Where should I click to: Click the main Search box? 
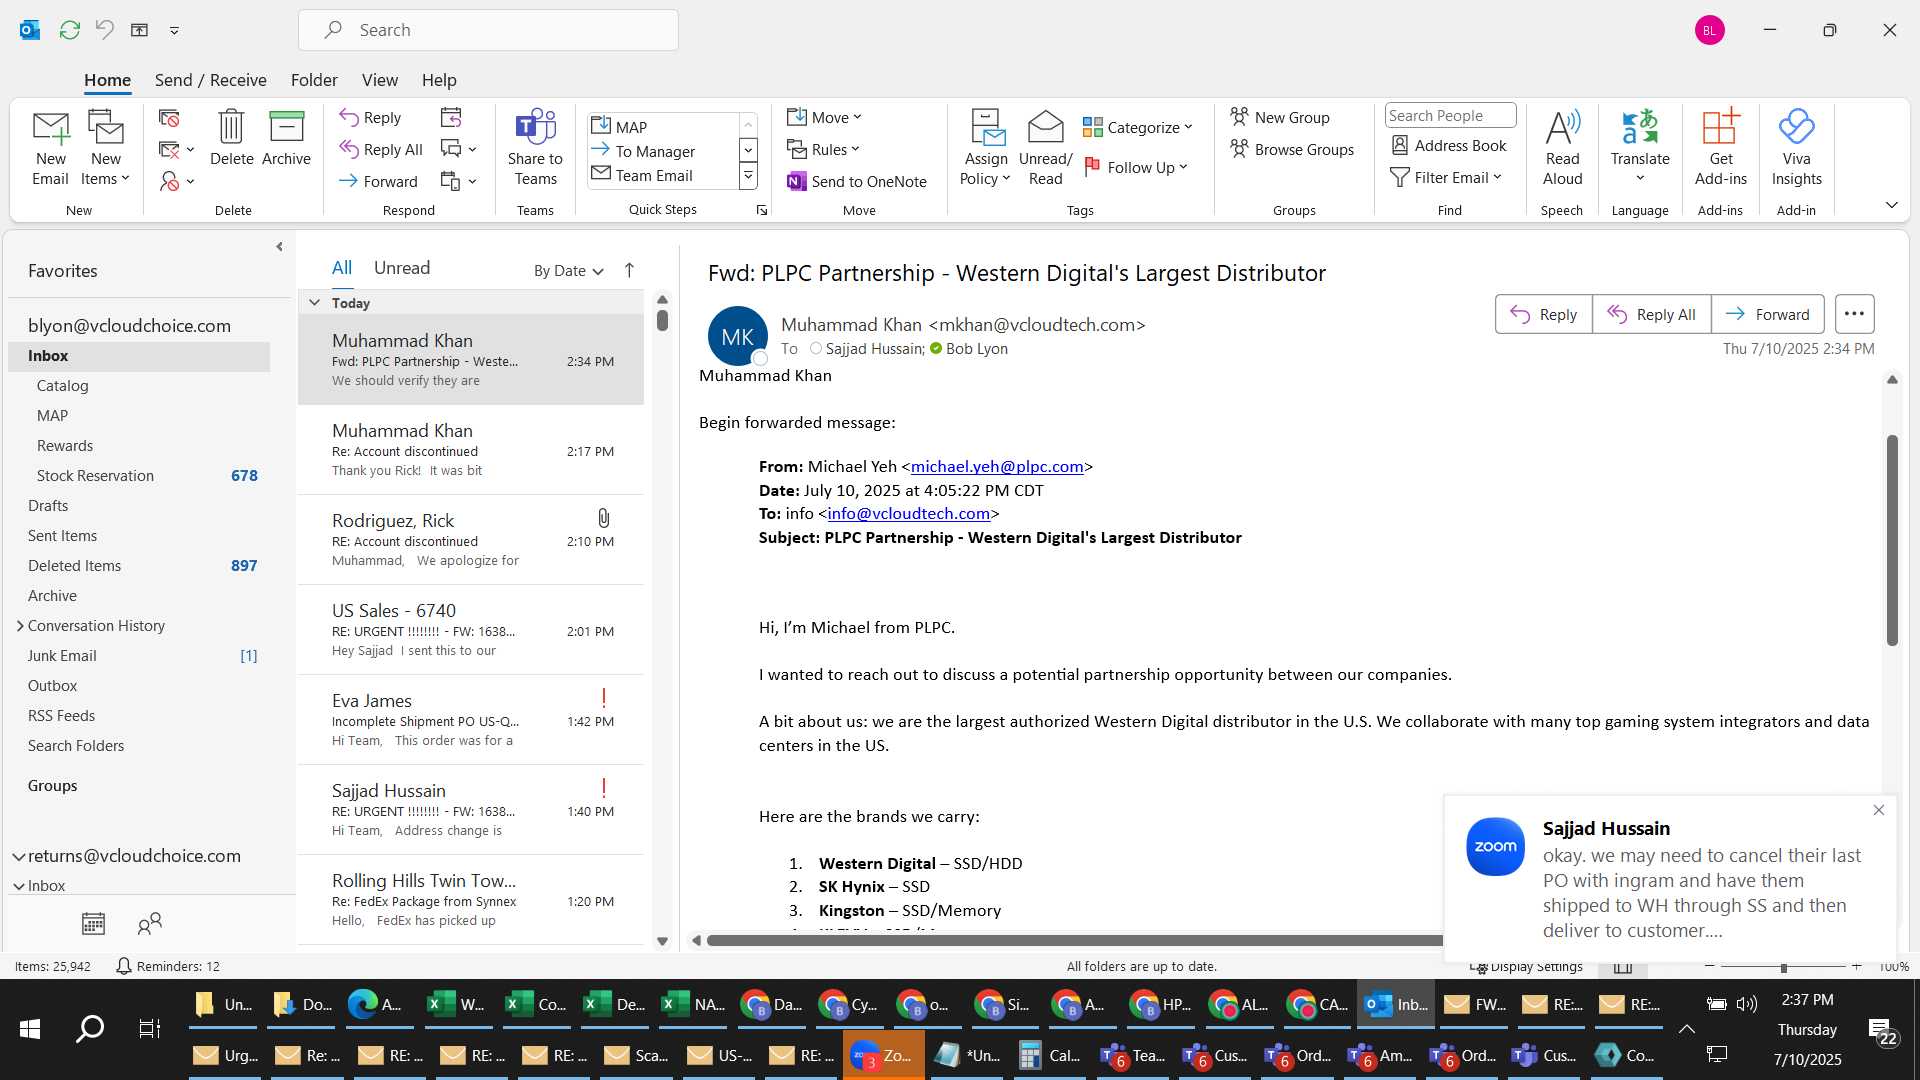tap(488, 30)
